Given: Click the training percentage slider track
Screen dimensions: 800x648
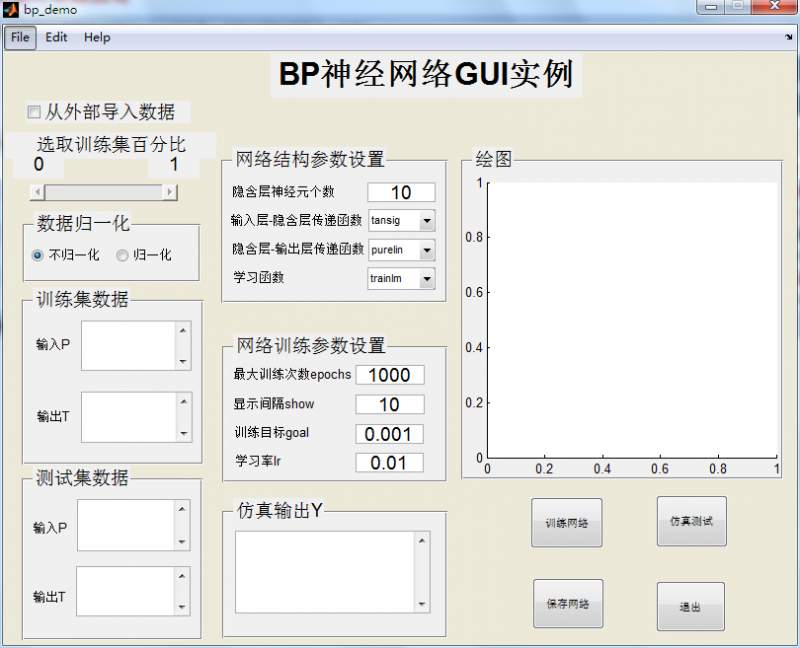Looking at the screenshot, I should click(x=104, y=192).
